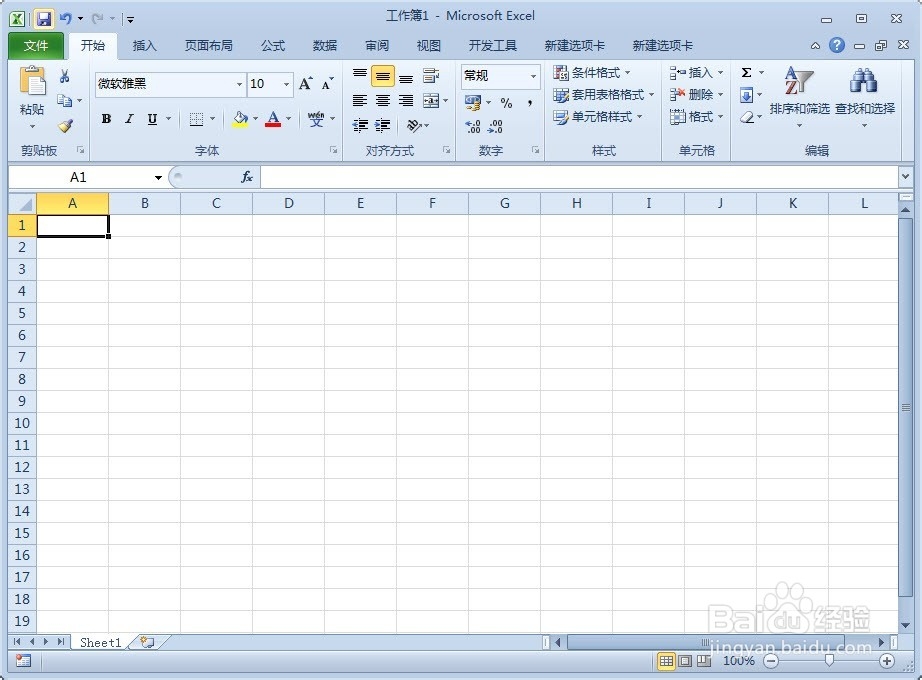Click the yellow Fill Color swatch
Image resolution: width=922 pixels, height=680 pixels.
pyautogui.click(x=240, y=119)
